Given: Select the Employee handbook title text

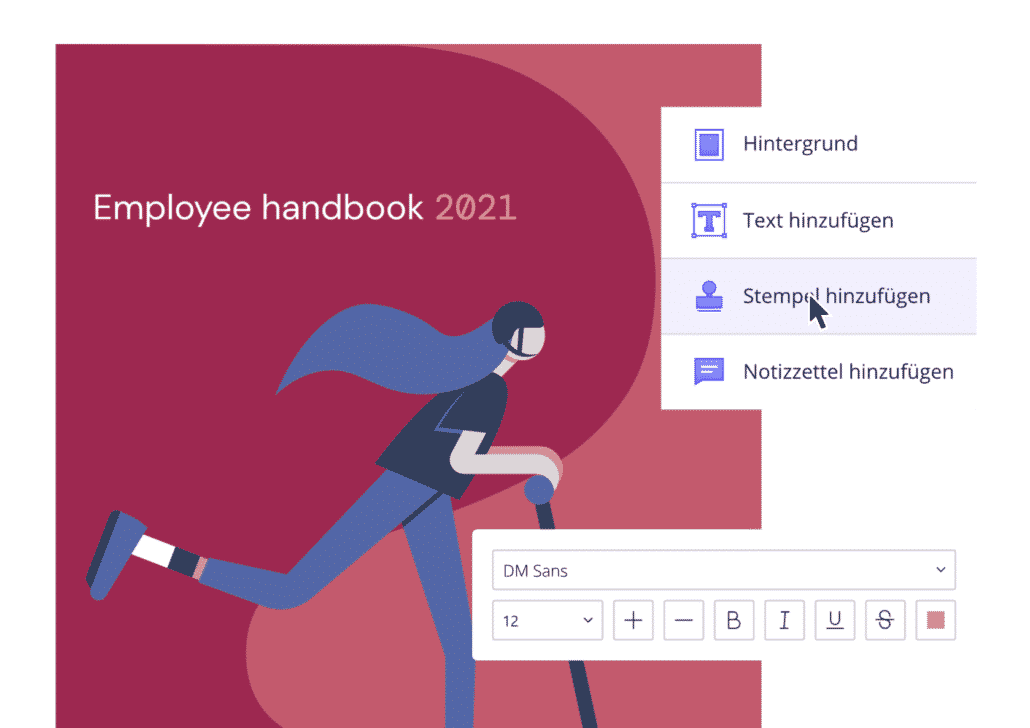Looking at the screenshot, I should click(258, 209).
